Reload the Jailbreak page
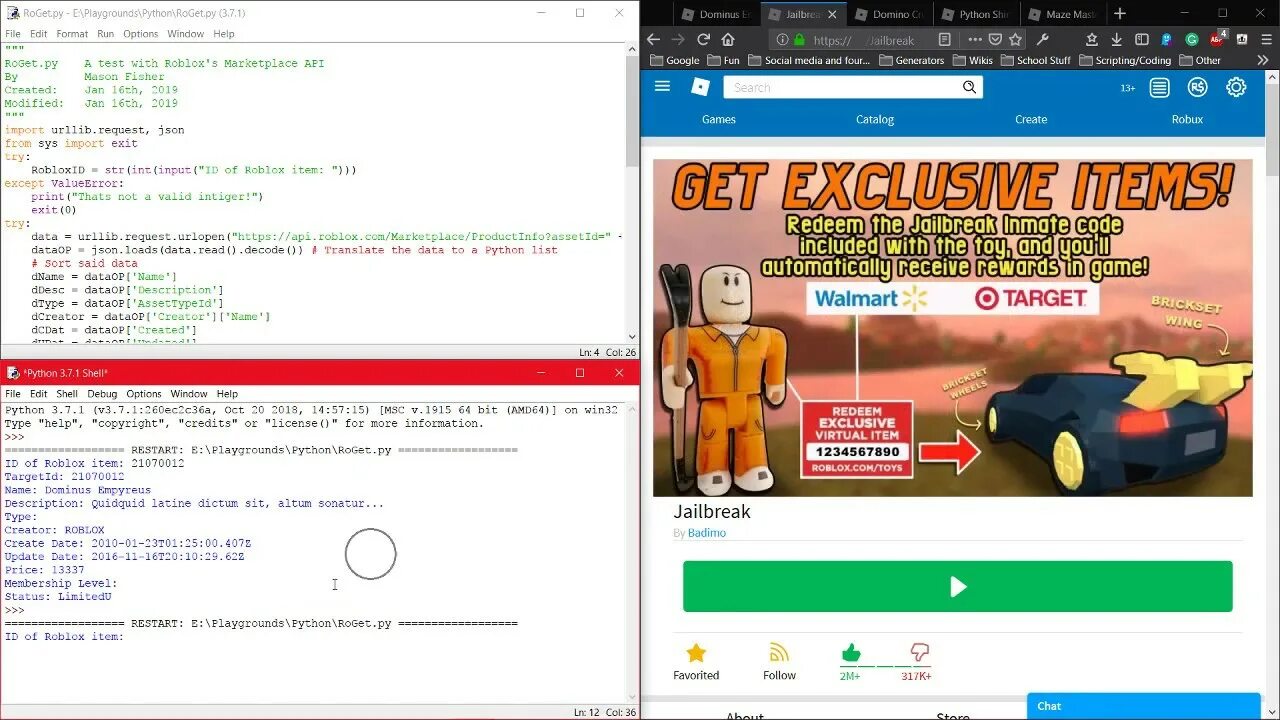Viewport: 1280px width, 720px height. pyautogui.click(x=703, y=40)
